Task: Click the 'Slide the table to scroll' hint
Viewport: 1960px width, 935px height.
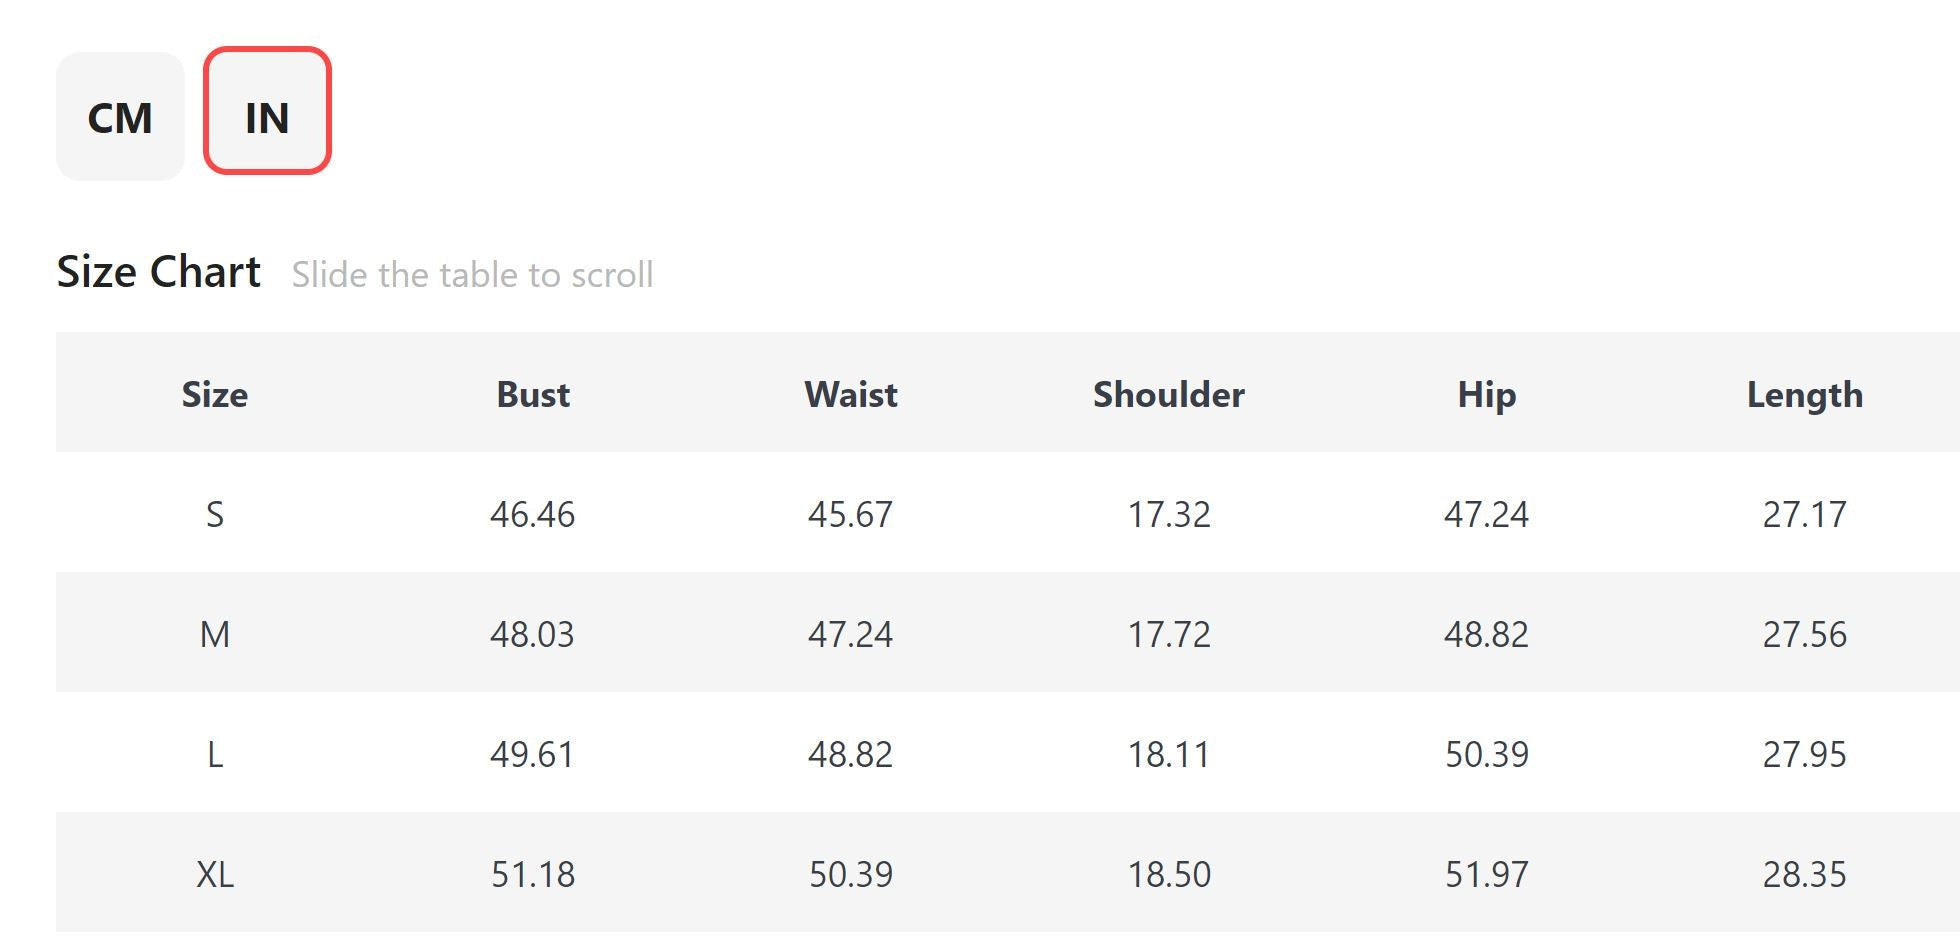Action: (472, 275)
